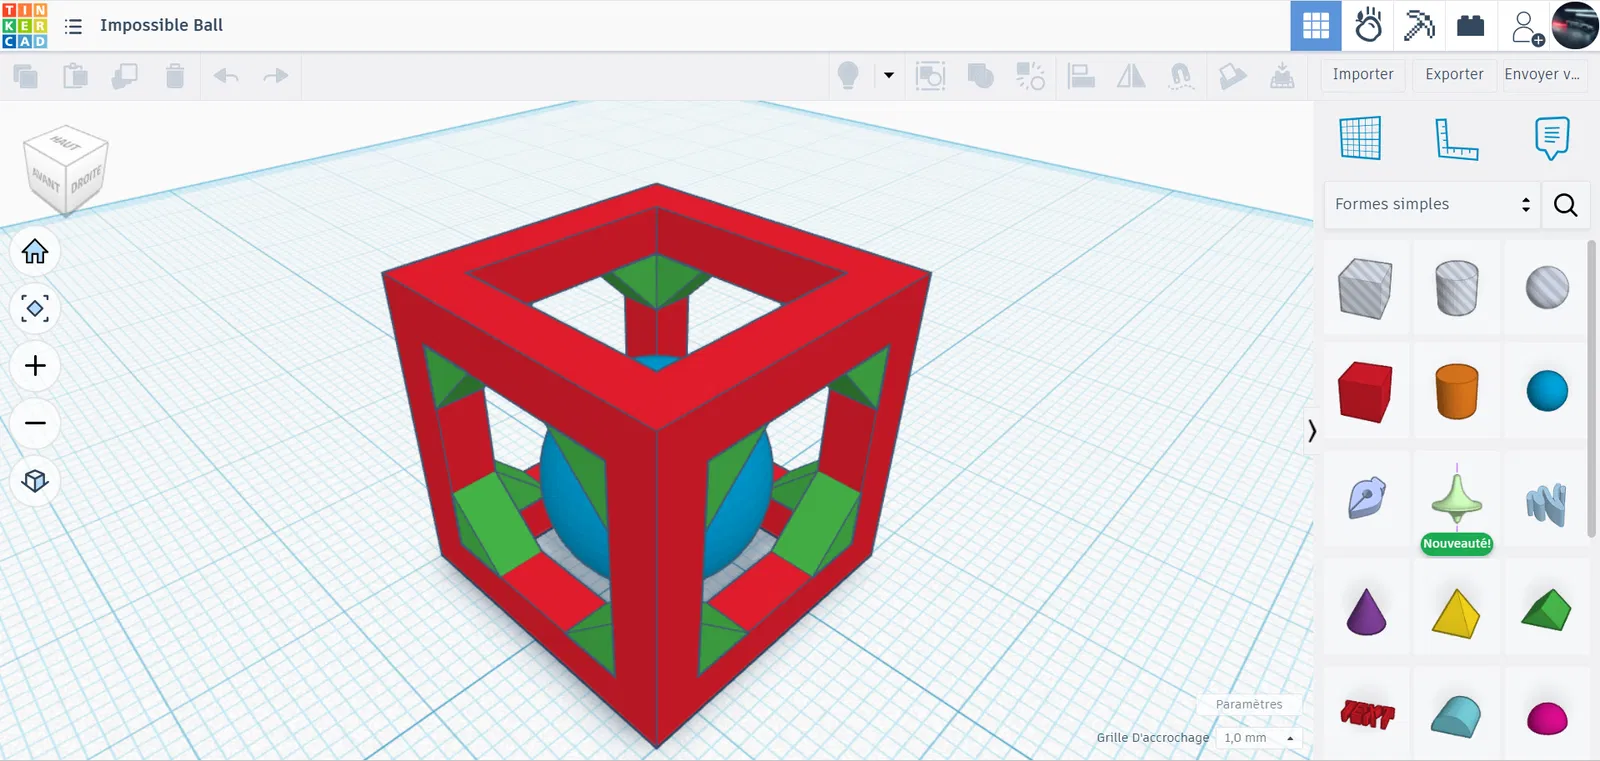Select the Scribble shape
1600x761 pixels.
(x=1366, y=498)
